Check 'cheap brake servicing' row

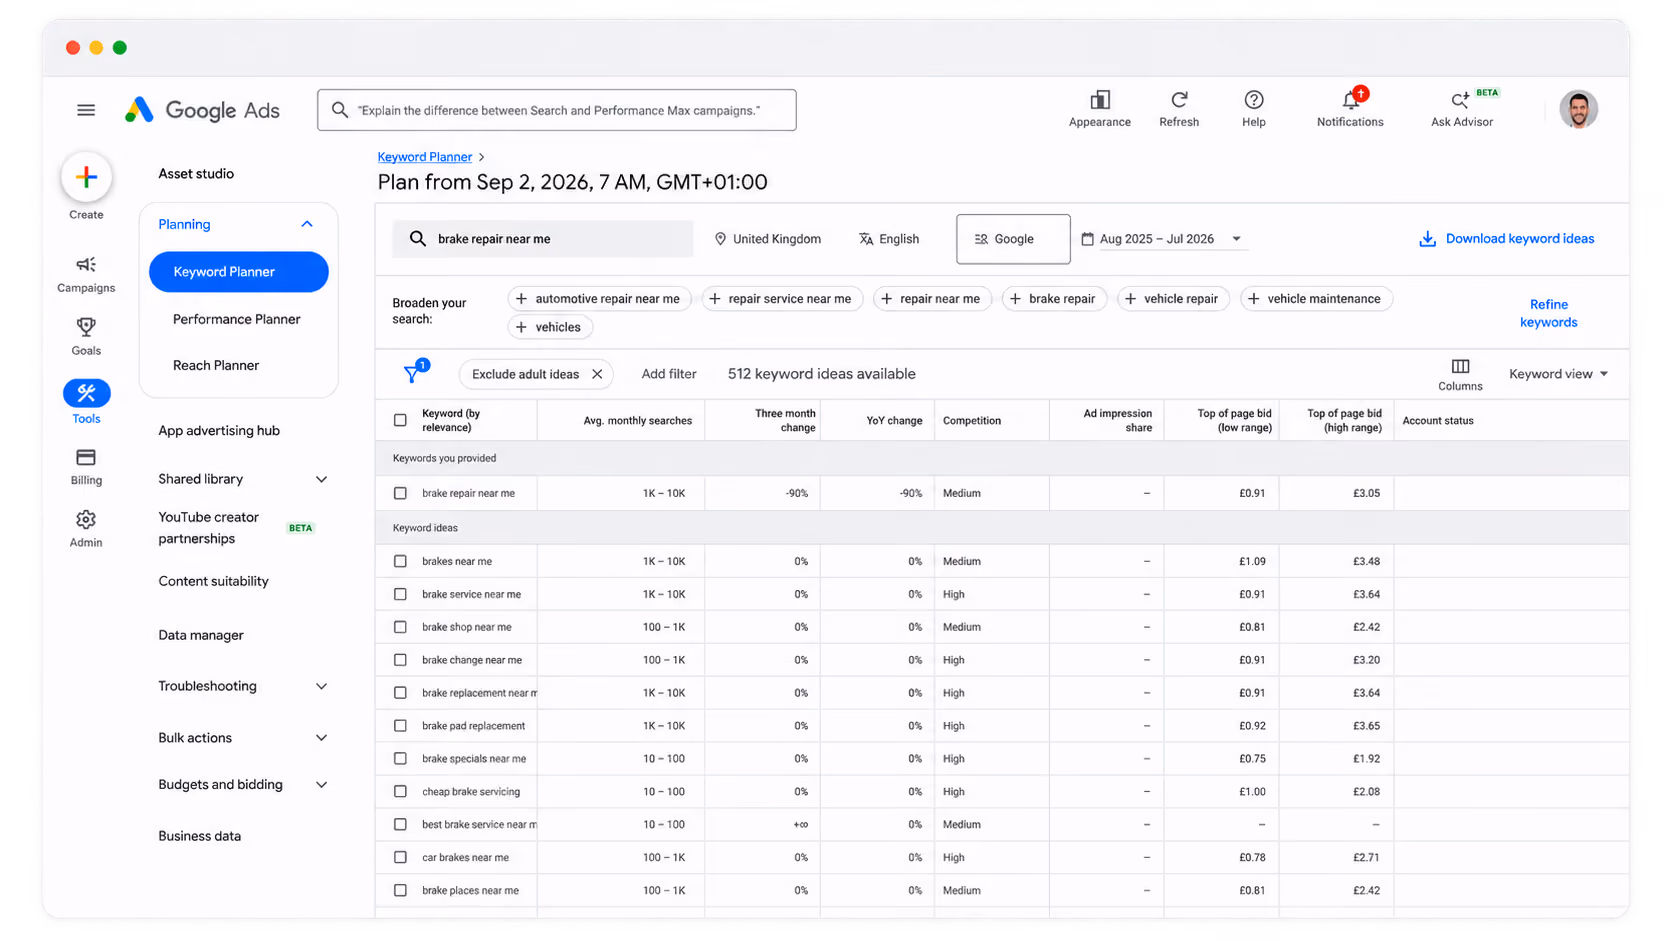(x=400, y=792)
